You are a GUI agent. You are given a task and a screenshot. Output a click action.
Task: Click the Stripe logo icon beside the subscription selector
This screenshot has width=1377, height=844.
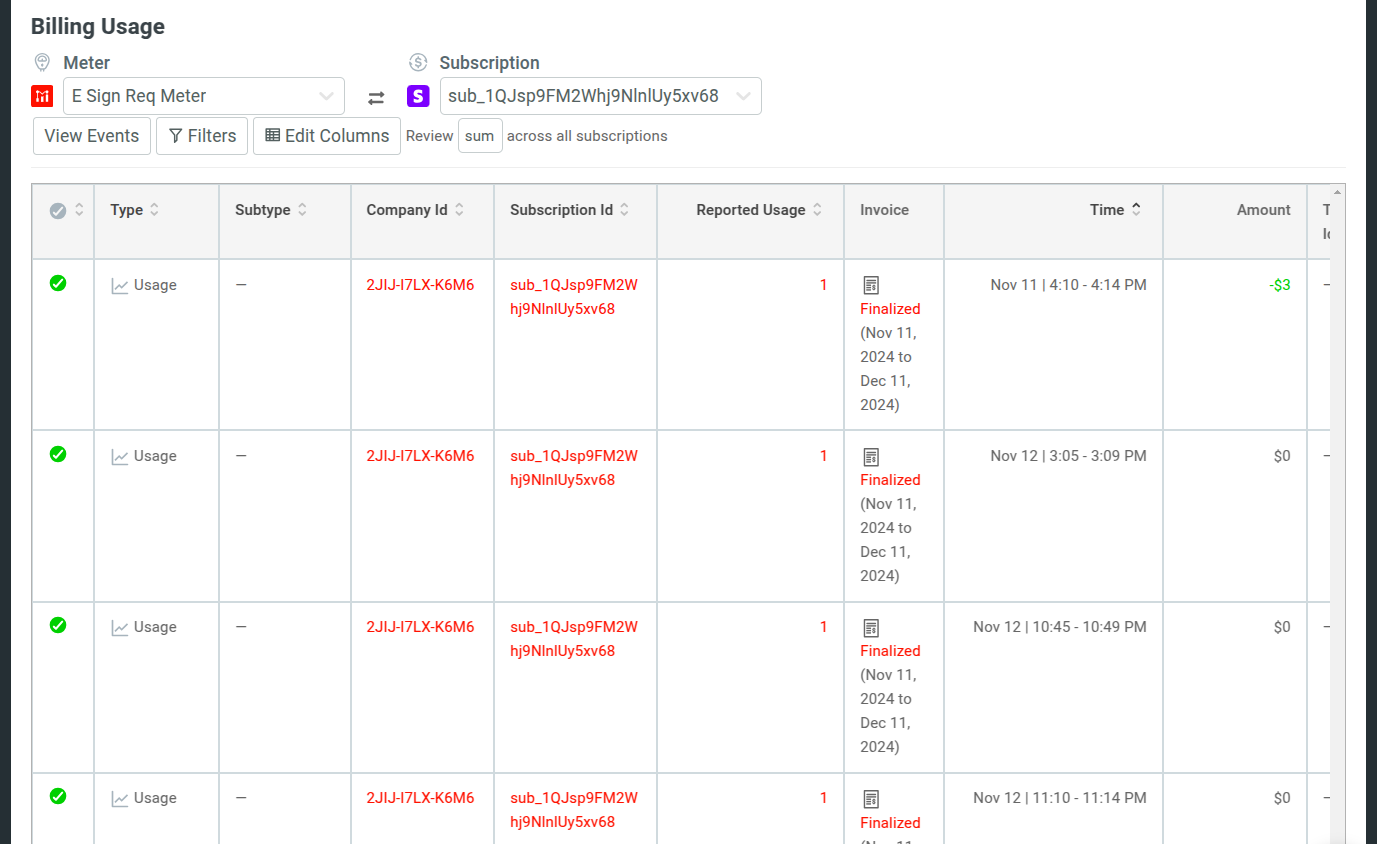(417, 96)
